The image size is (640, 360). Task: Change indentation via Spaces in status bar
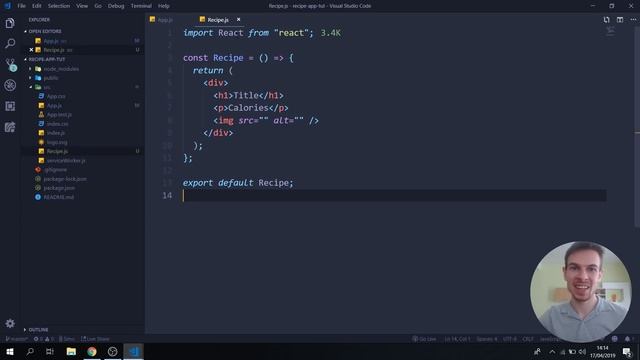click(x=487, y=339)
